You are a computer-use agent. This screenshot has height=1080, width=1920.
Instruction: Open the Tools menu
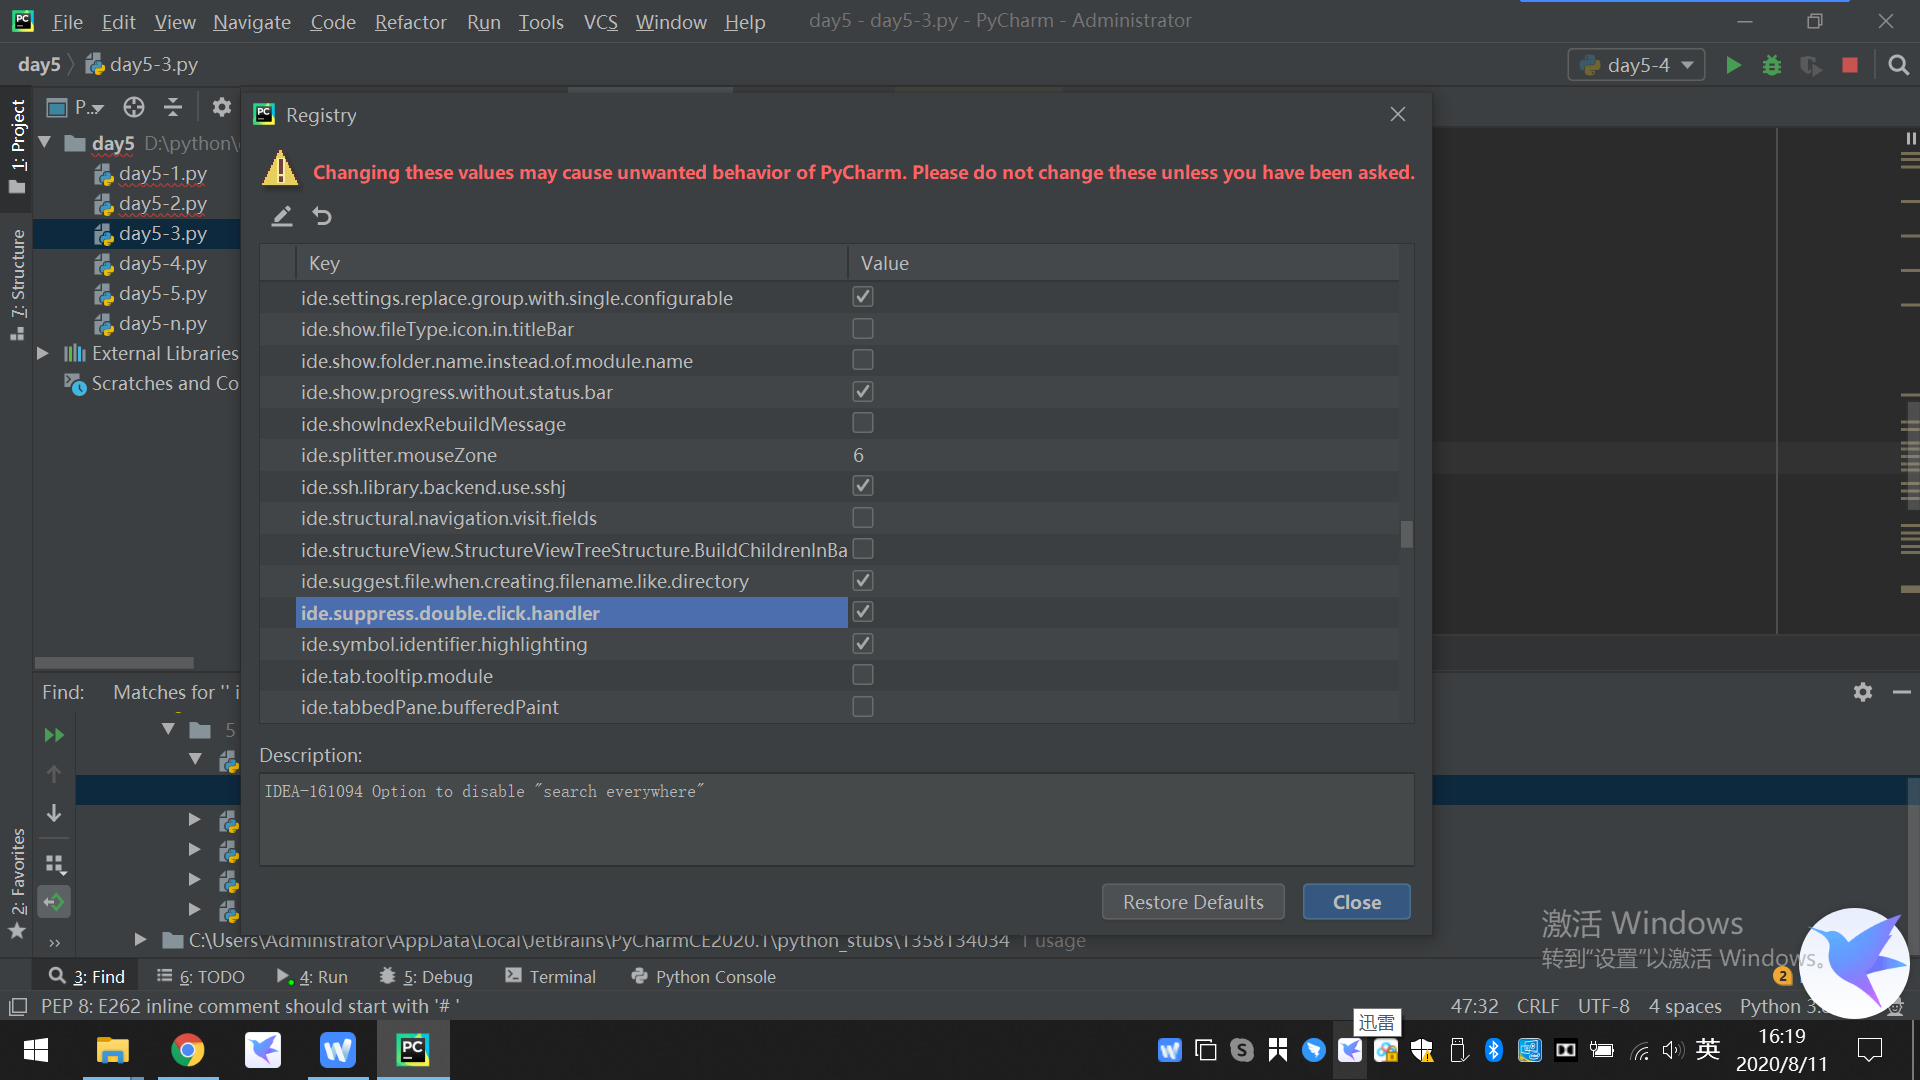541,22
